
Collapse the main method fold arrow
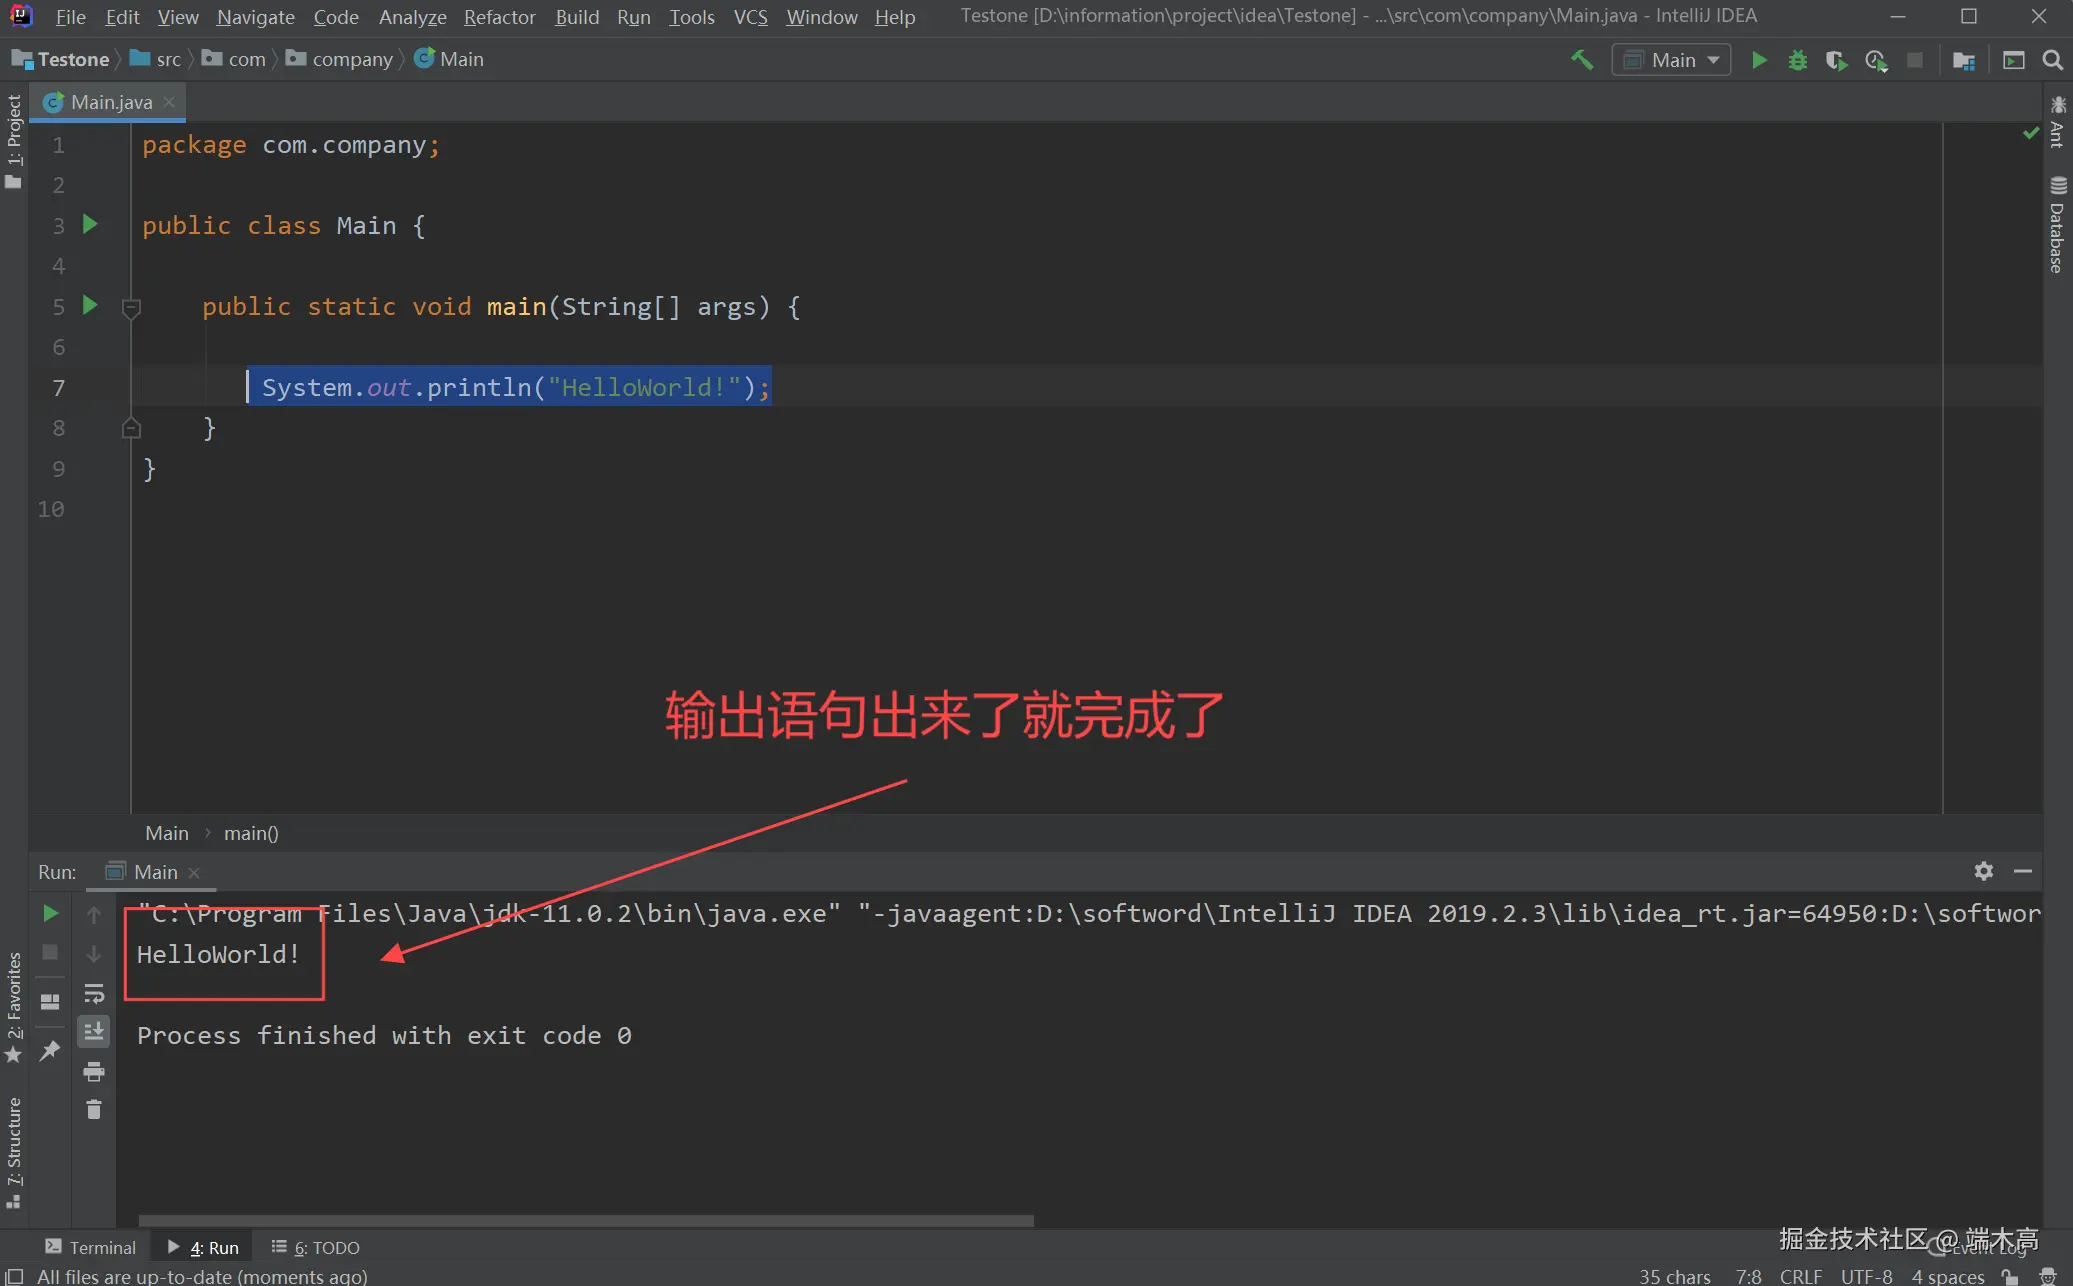[131, 307]
